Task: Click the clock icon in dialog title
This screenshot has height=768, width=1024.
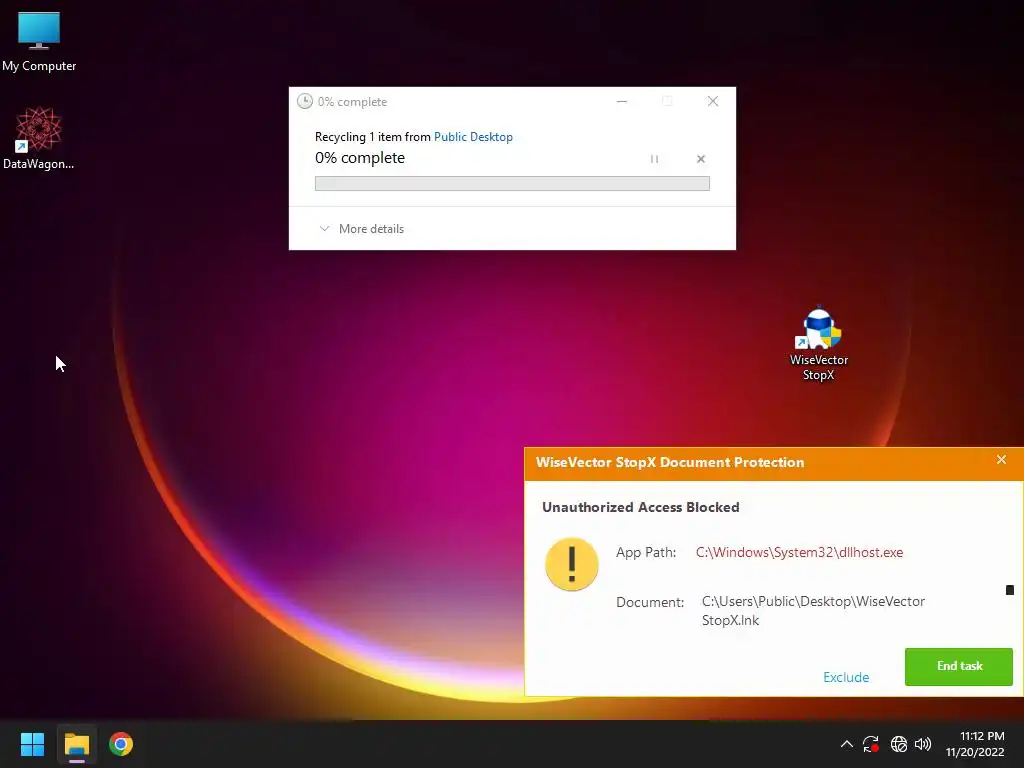Action: click(304, 101)
